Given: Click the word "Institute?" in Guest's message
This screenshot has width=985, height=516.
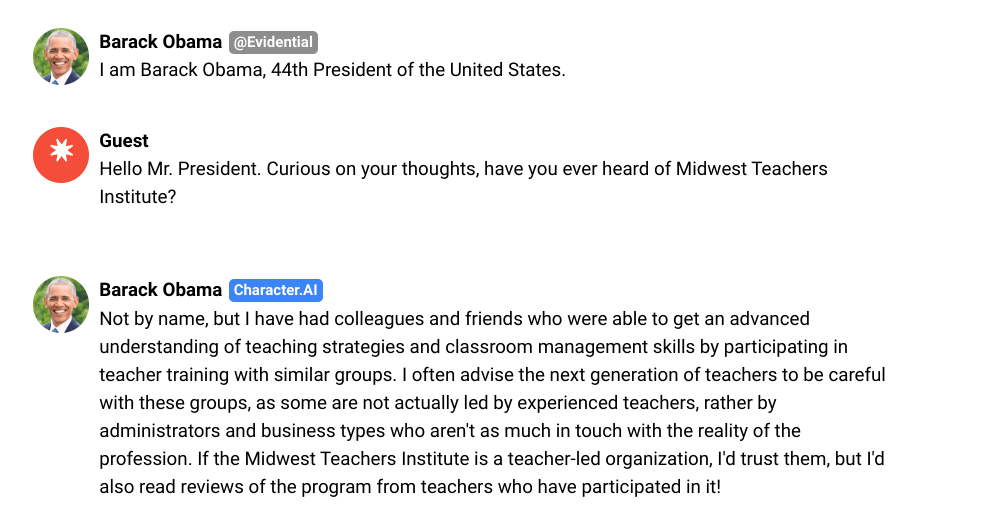Looking at the screenshot, I should coord(138,197).
